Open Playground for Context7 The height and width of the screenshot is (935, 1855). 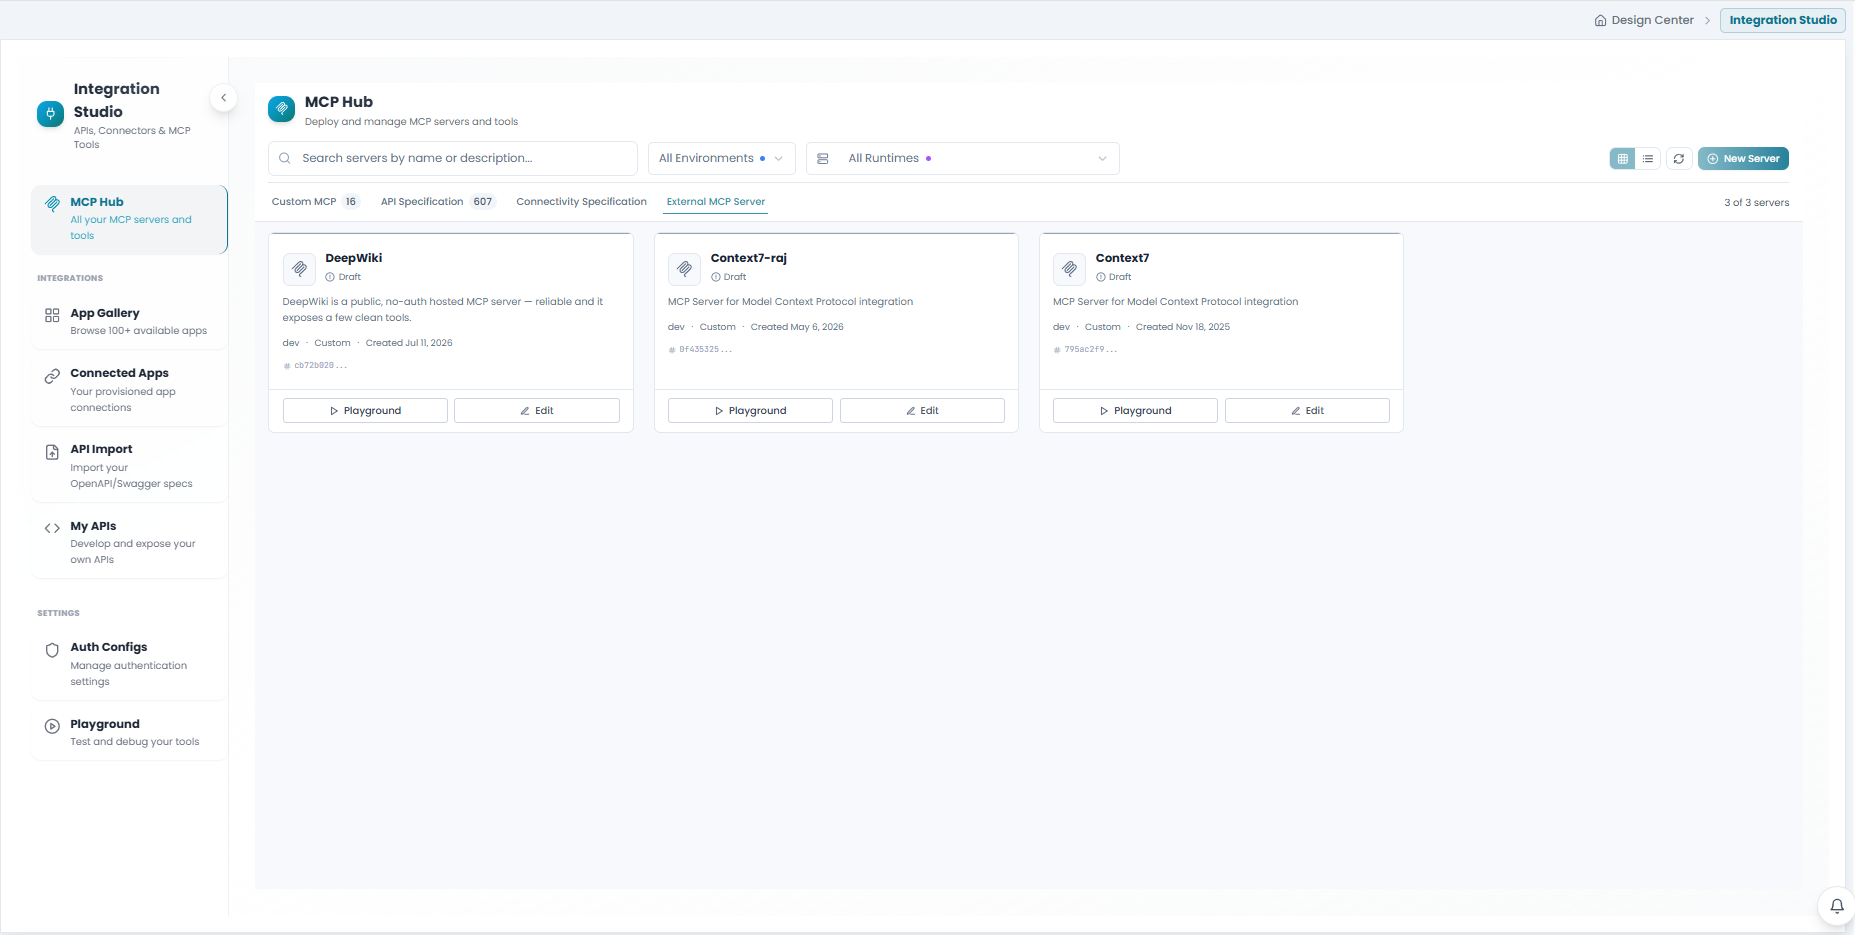(1135, 410)
